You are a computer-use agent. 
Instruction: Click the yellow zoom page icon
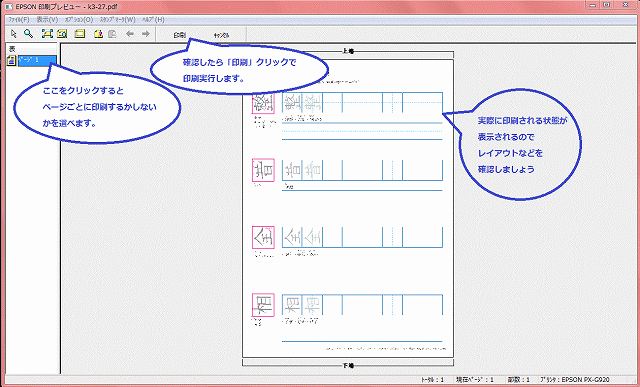[x=62, y=34]
